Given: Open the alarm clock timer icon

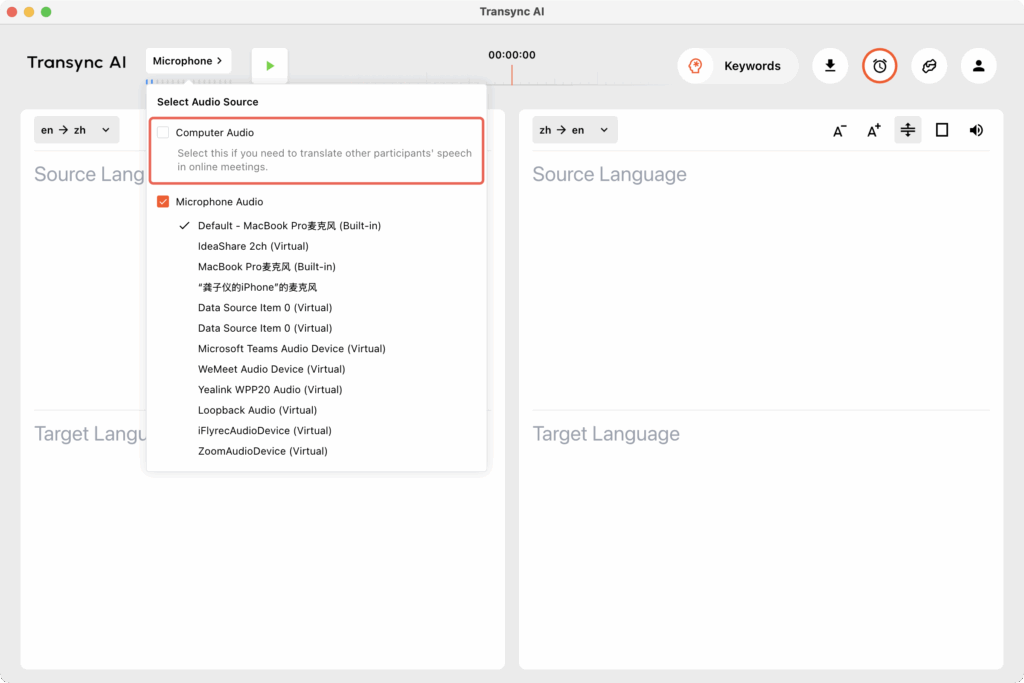Looking at the screenshot, I should coord(880,66).
